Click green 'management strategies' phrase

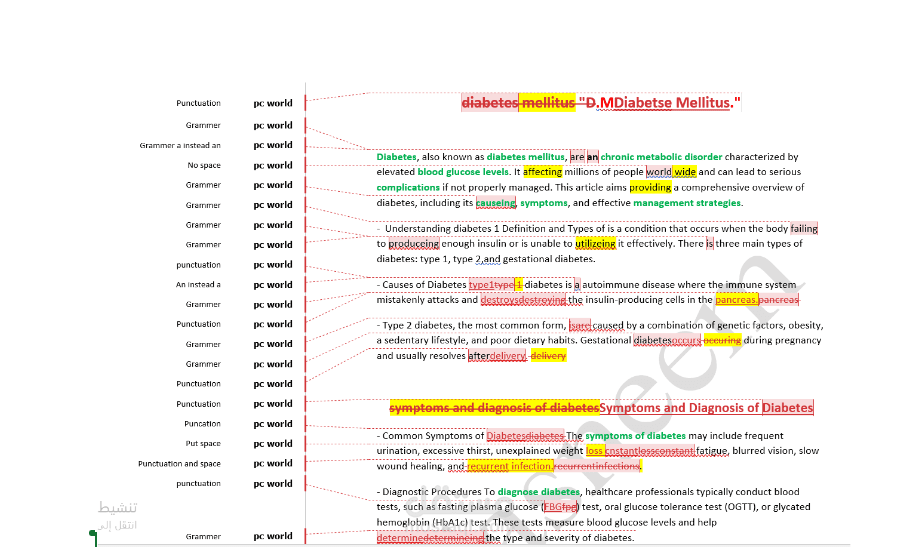point(687,202)
